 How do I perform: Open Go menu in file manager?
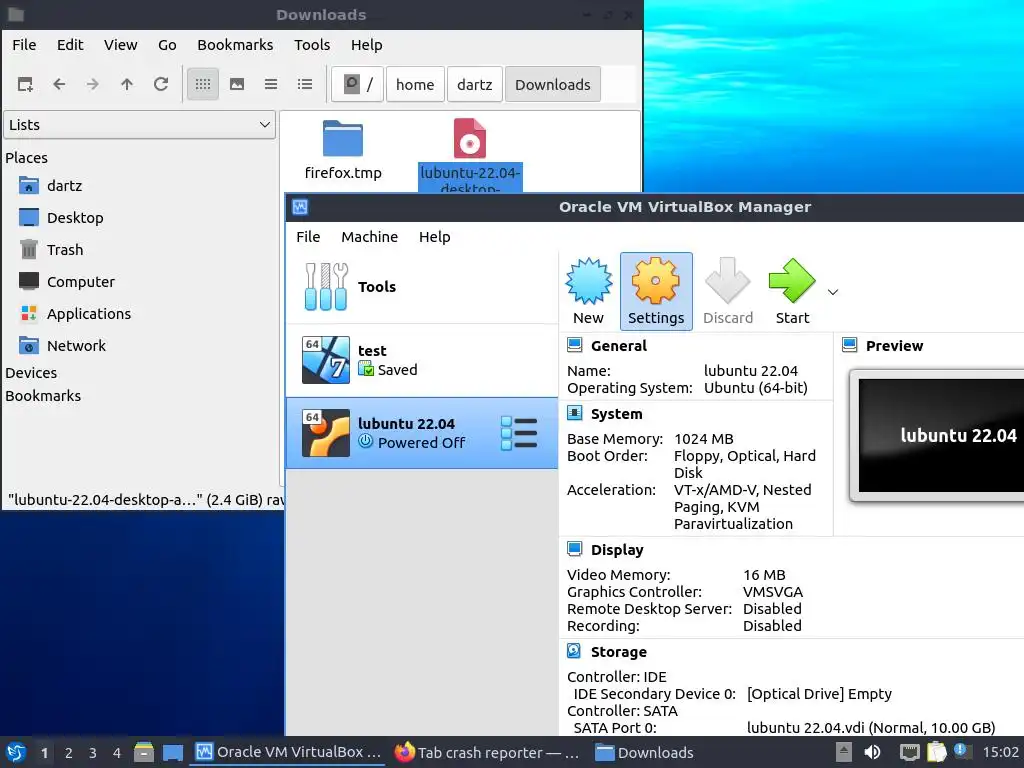[167, 44]
